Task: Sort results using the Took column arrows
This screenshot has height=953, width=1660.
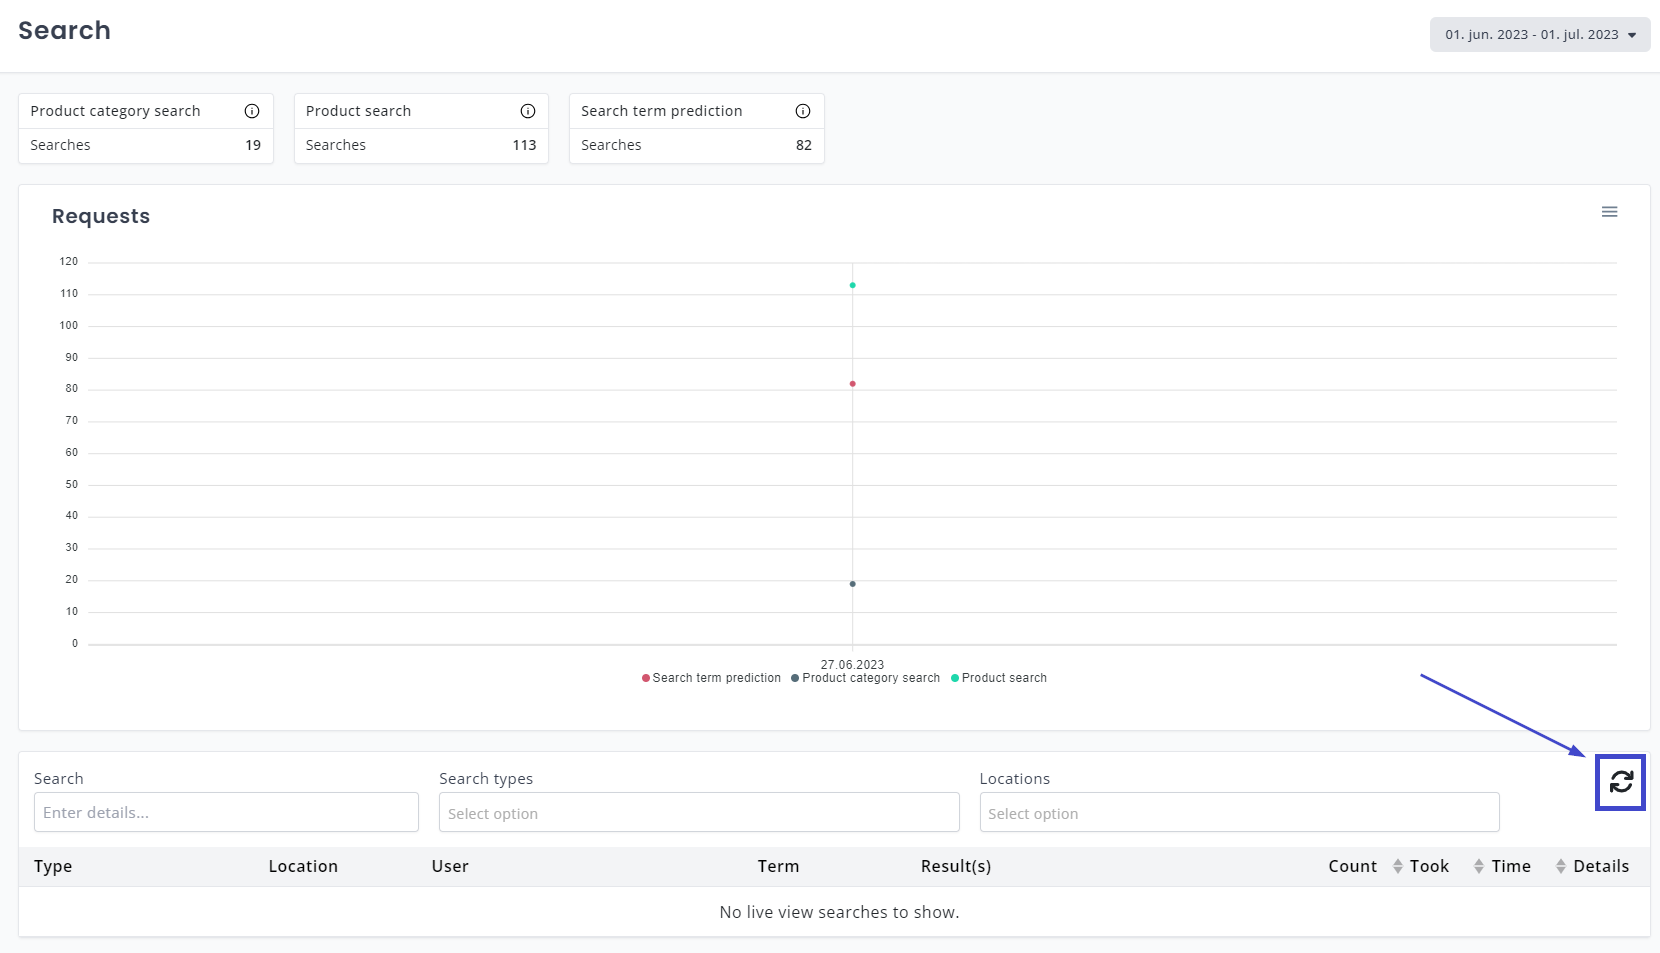Action: [x=1478, y=866]
